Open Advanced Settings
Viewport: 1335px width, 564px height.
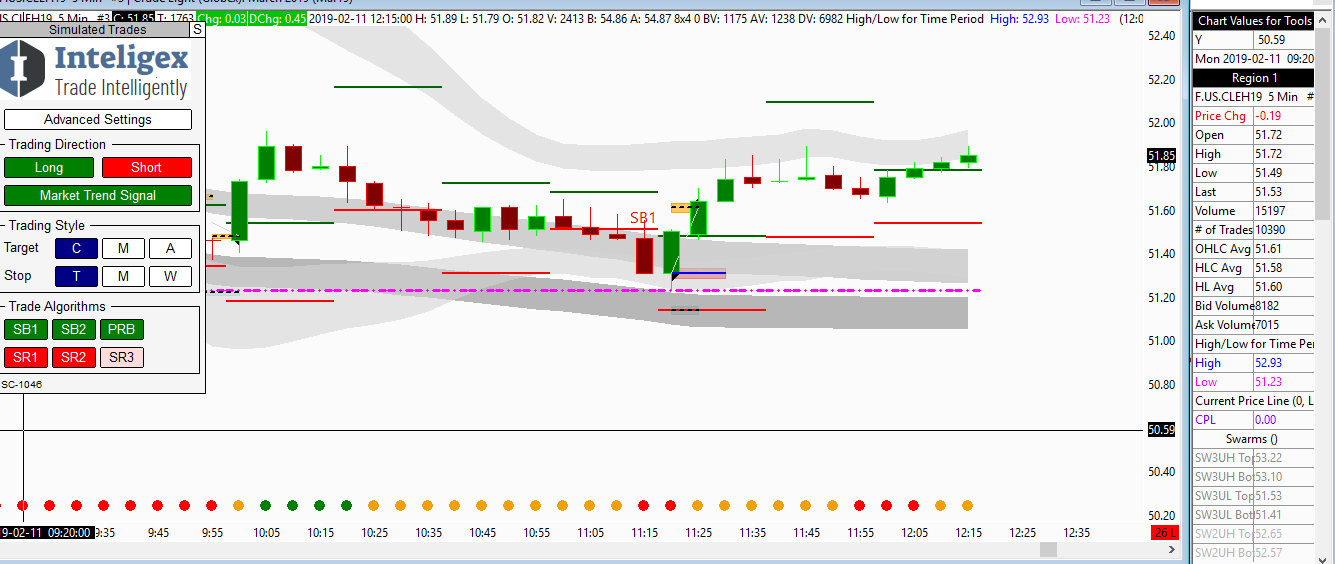click(x=98, y=119)
